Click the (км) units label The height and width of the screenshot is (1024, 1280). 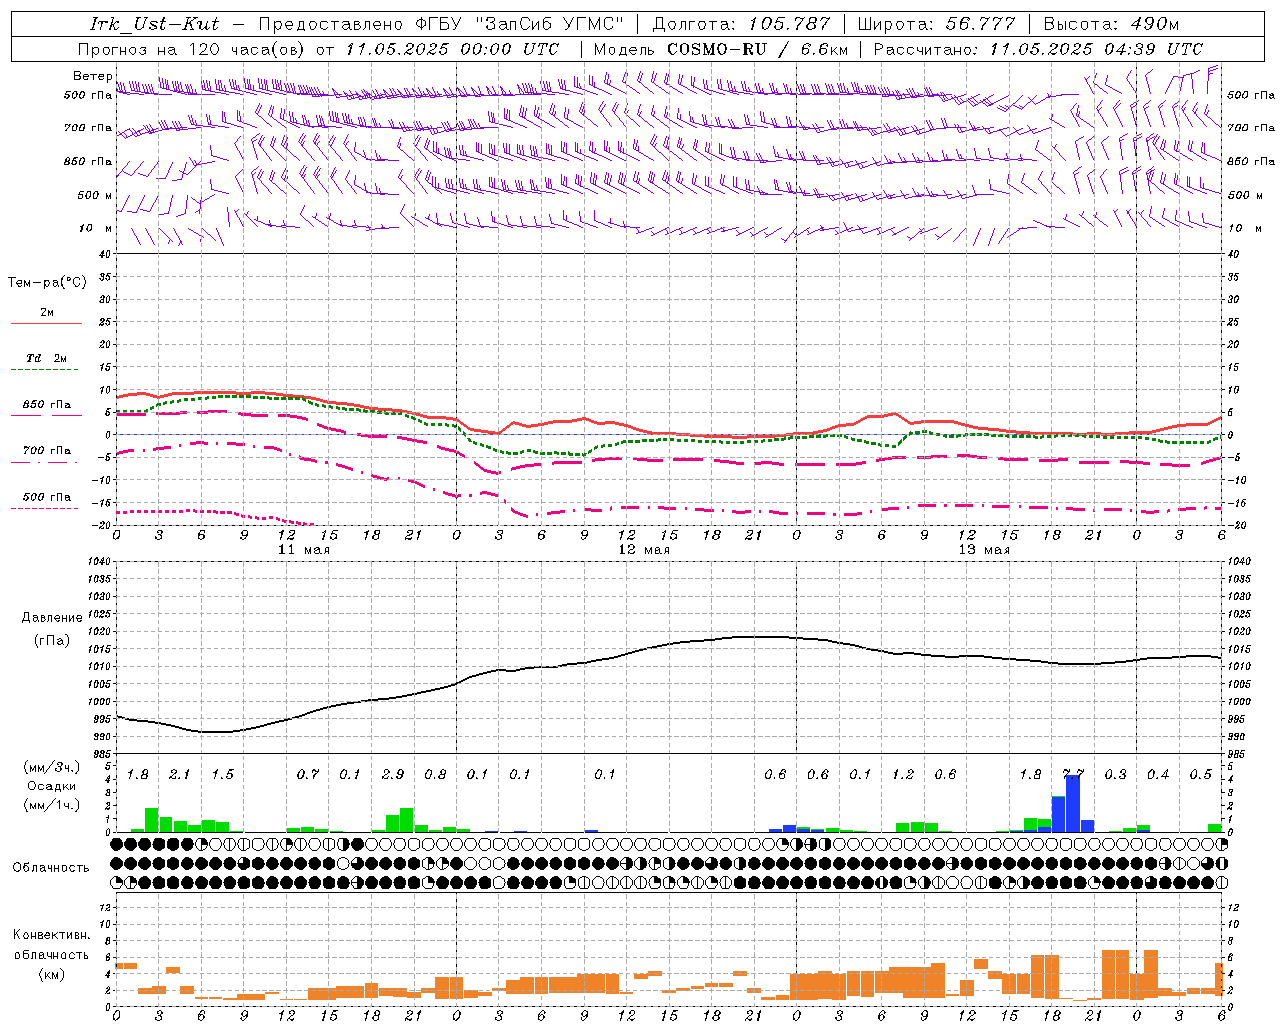[52, 973]
